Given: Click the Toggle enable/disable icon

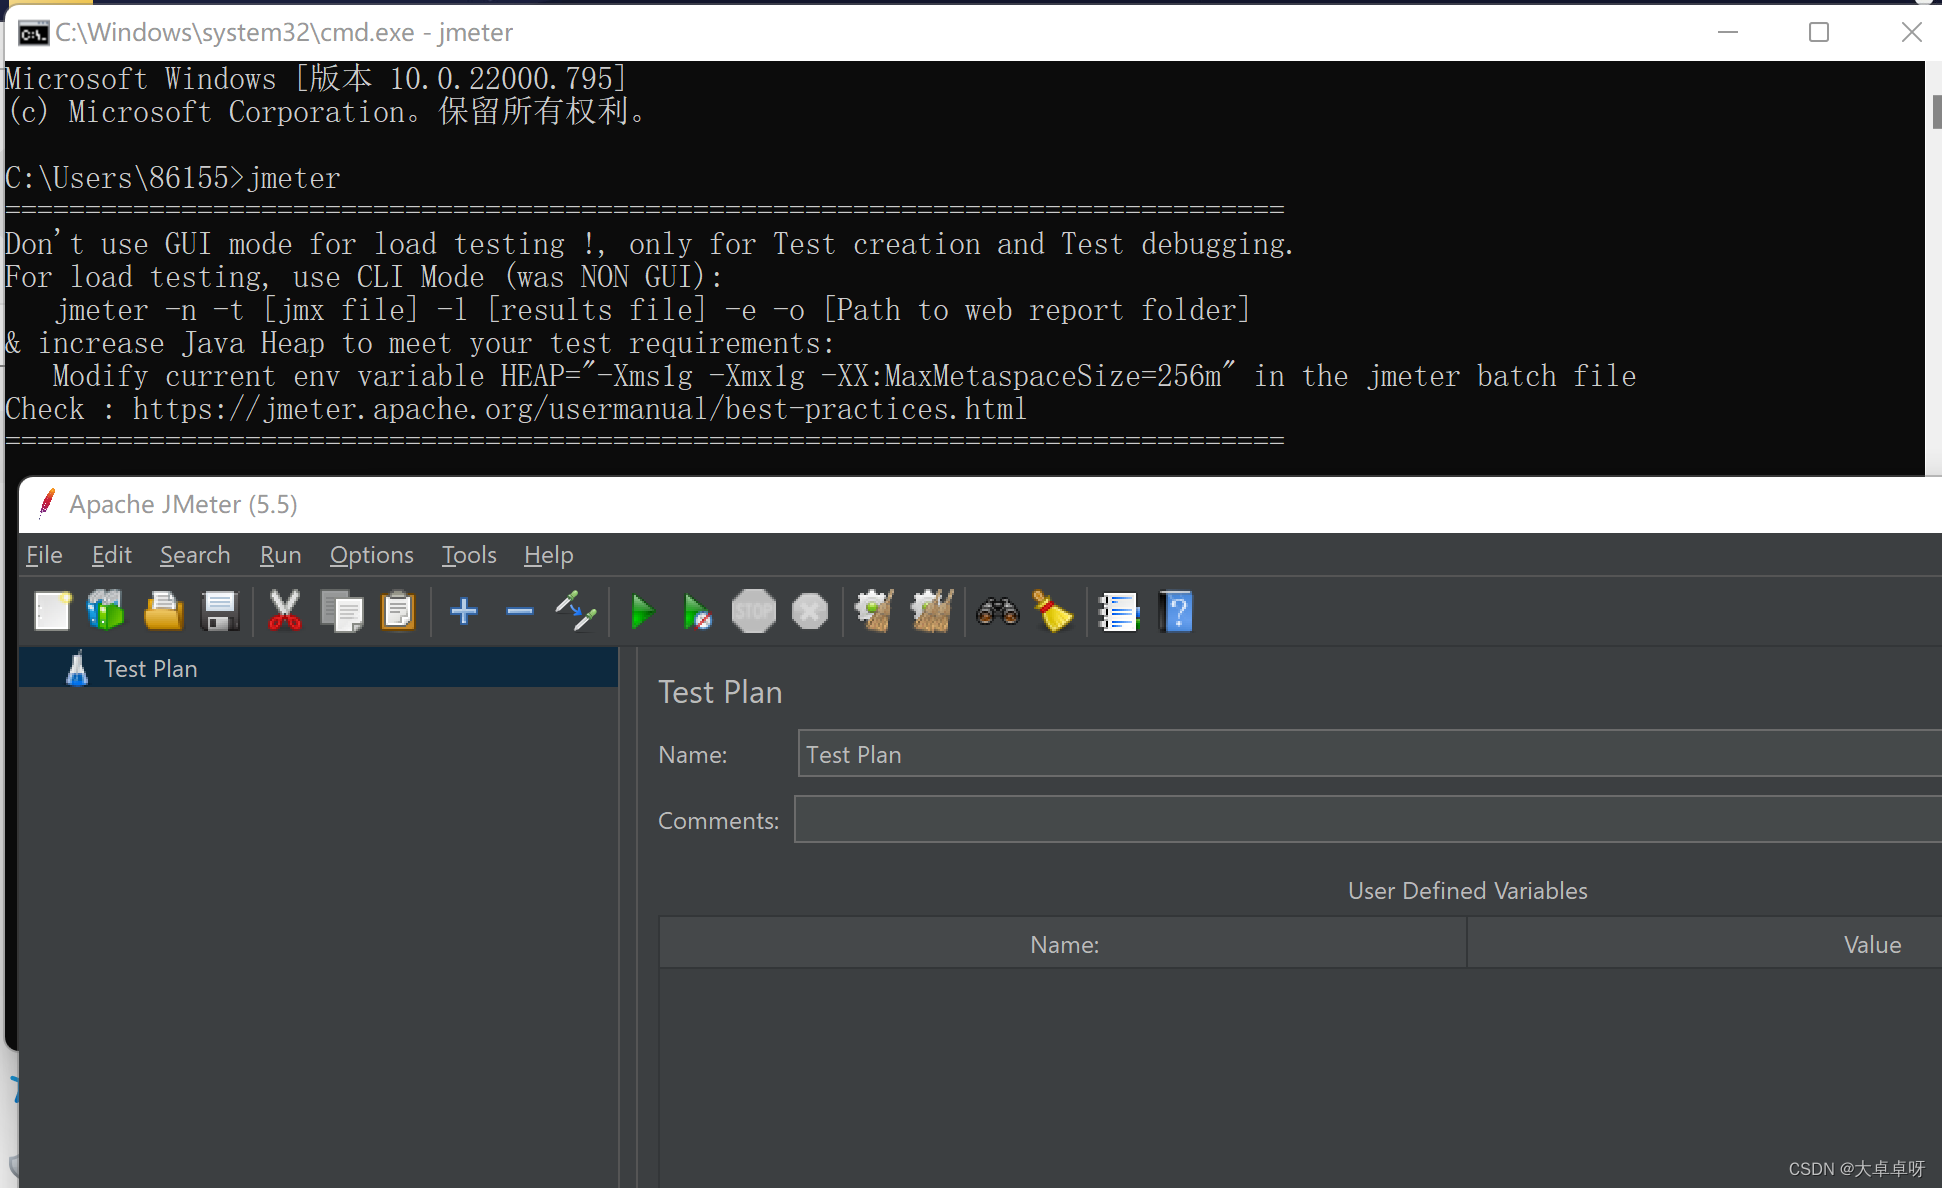Looking at the screenshot, I should 576,611.
